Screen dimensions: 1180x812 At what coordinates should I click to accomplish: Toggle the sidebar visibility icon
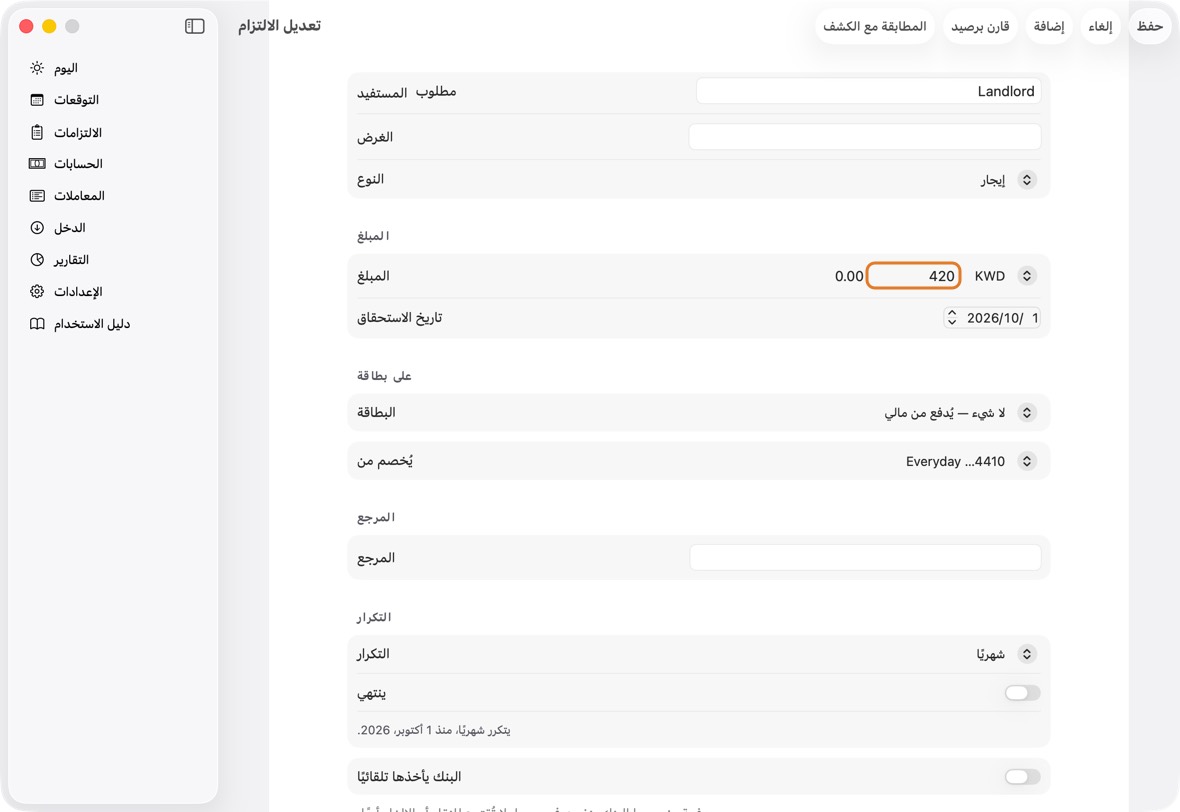point(195,26)
